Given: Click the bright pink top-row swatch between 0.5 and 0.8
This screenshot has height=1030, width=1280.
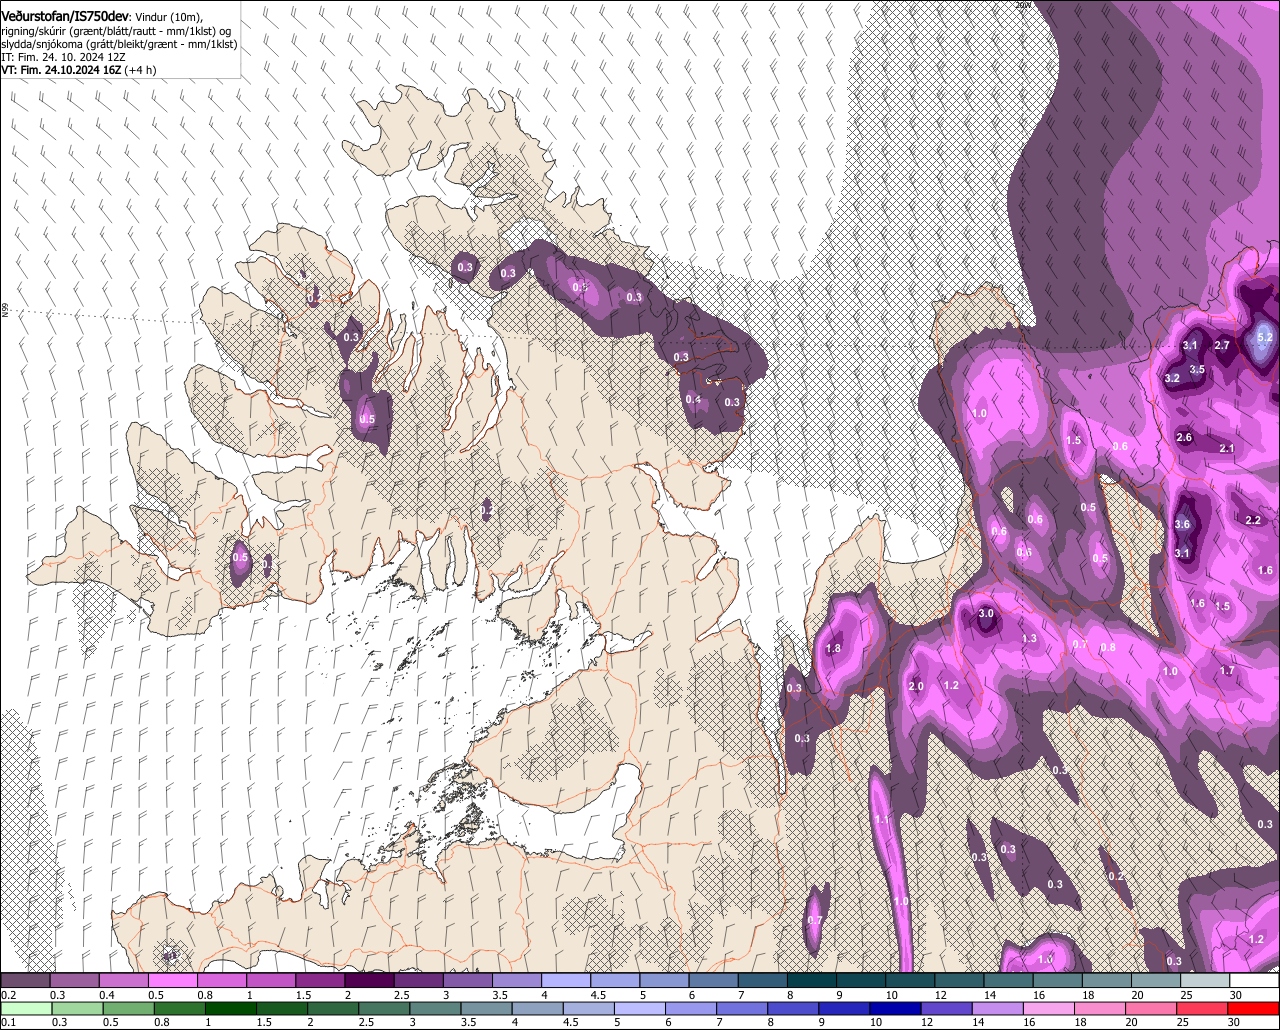Looking at the screenshot, I should click(173, 981).
